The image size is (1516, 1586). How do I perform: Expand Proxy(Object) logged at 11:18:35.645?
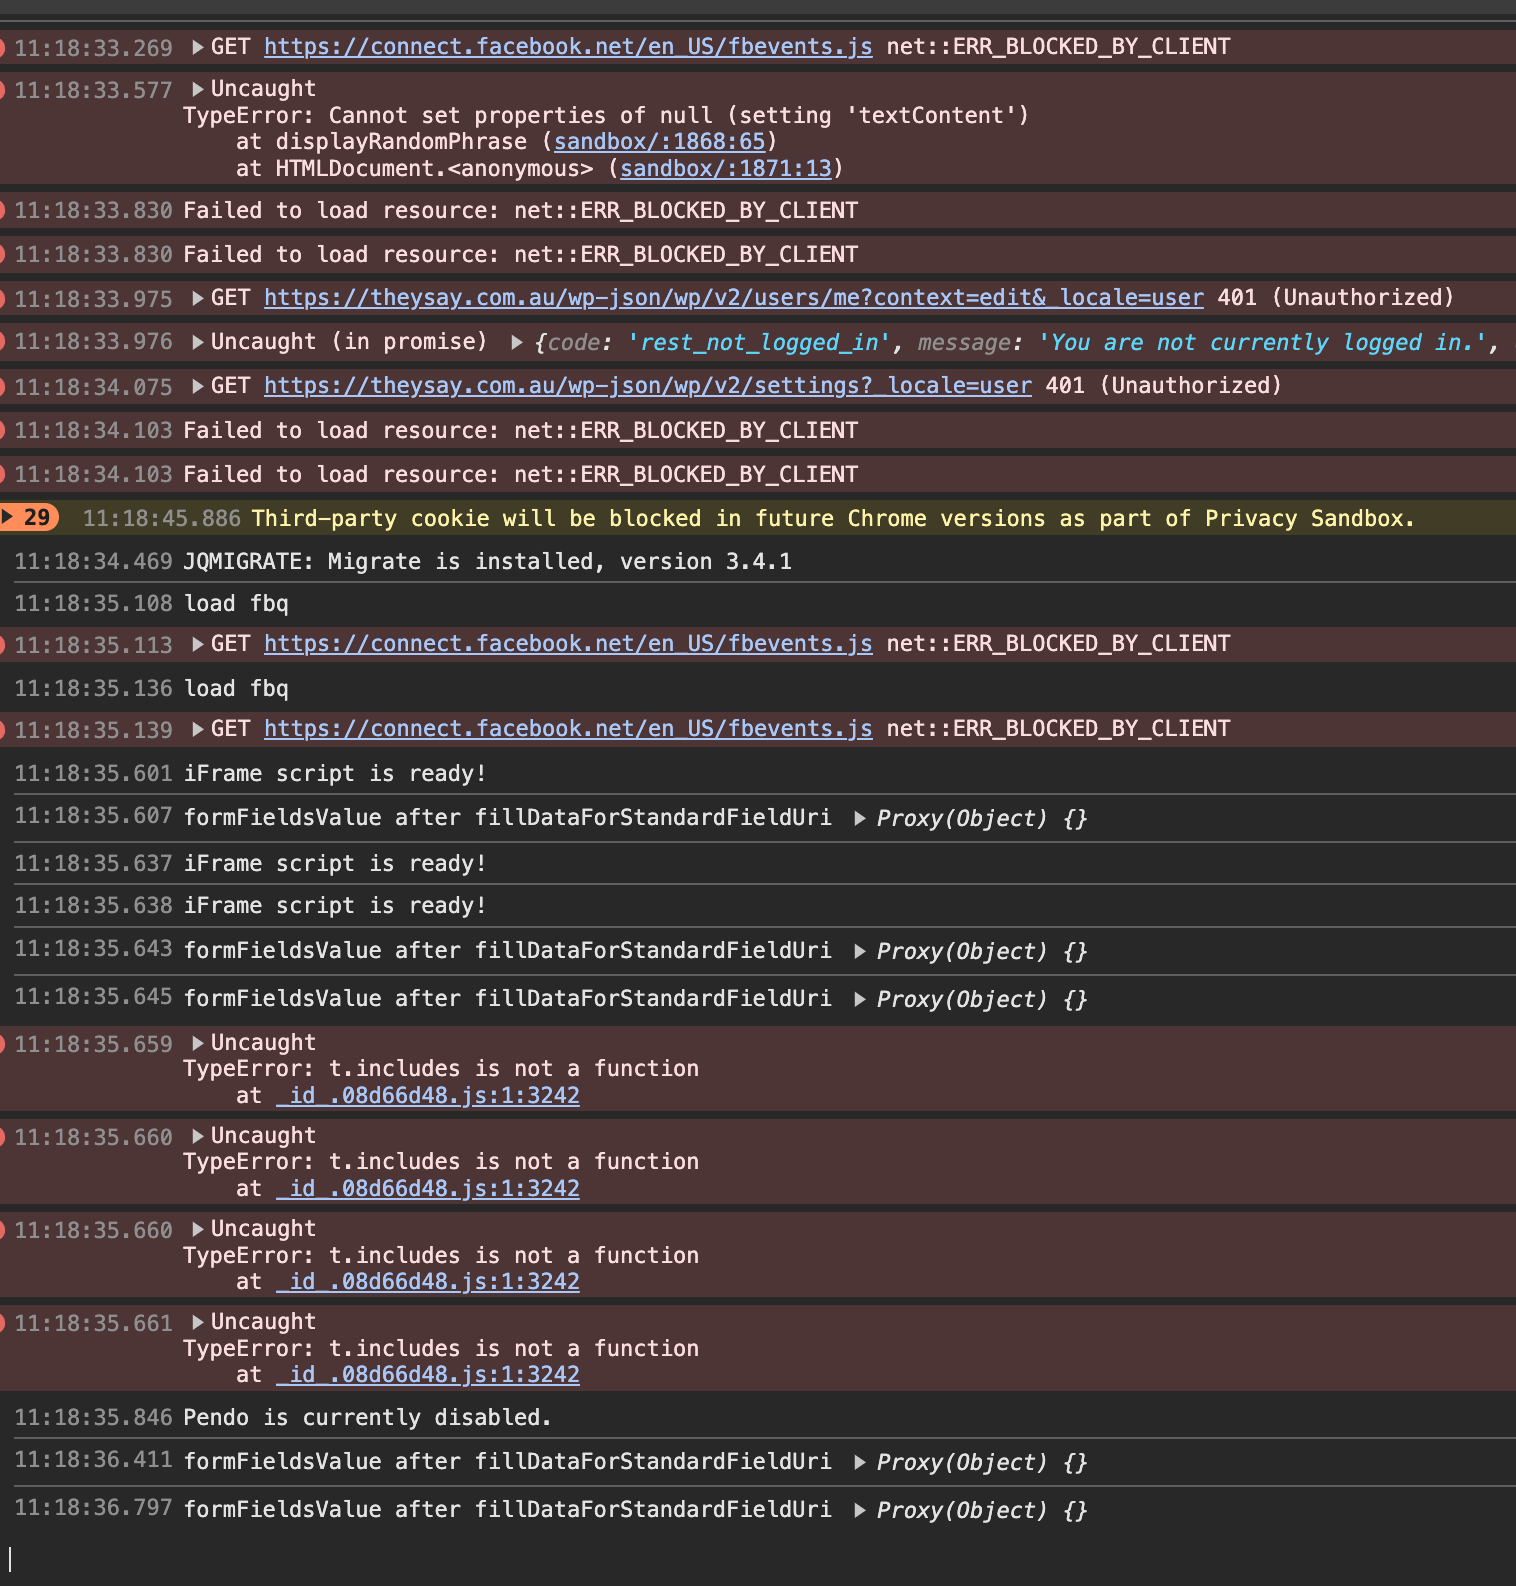[x=859, y=999]
